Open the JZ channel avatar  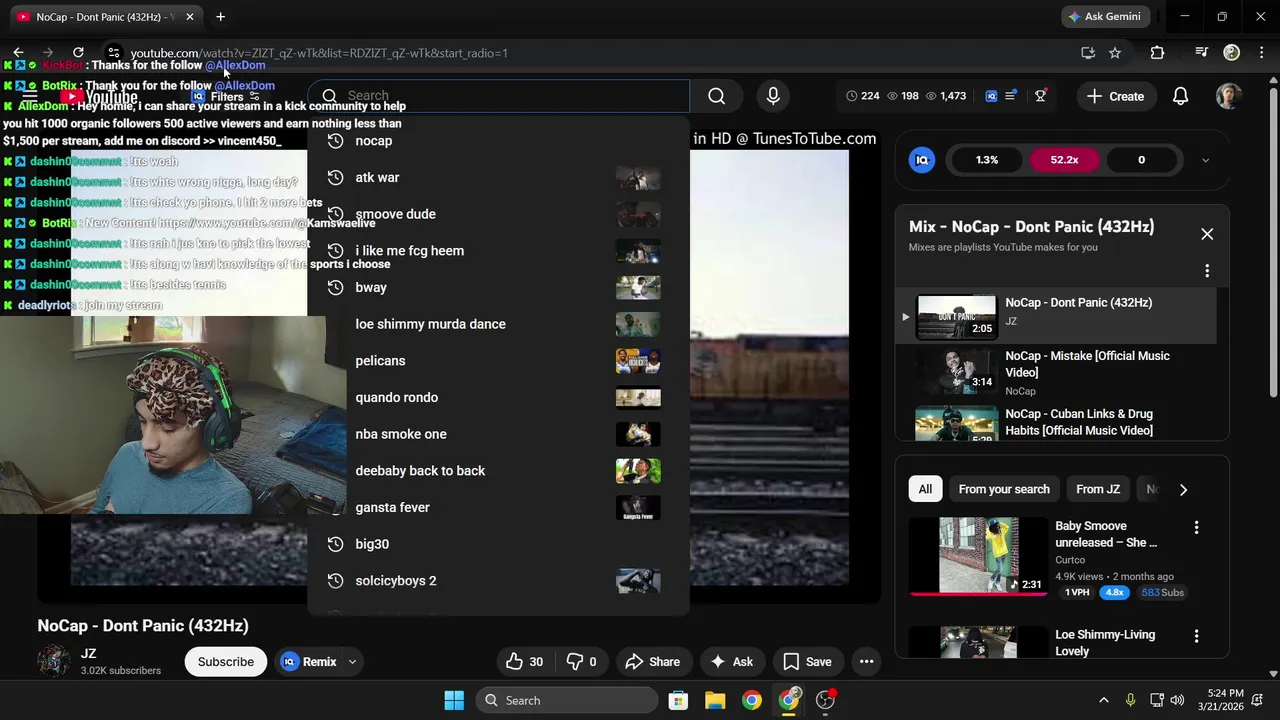54,661
